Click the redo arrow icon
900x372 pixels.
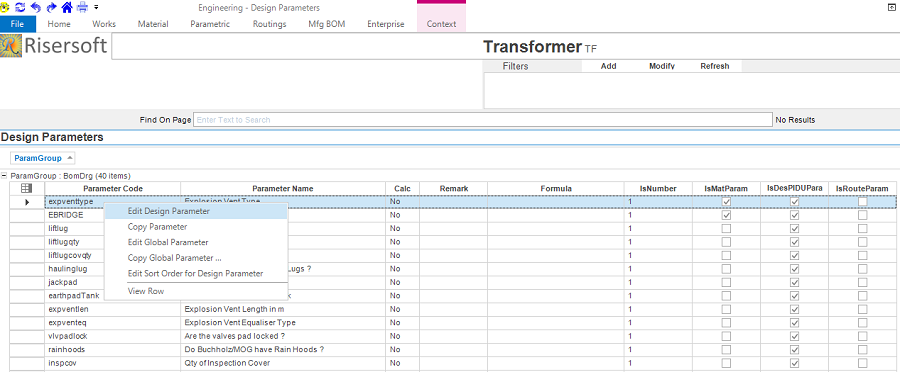(x=51, y=7)
